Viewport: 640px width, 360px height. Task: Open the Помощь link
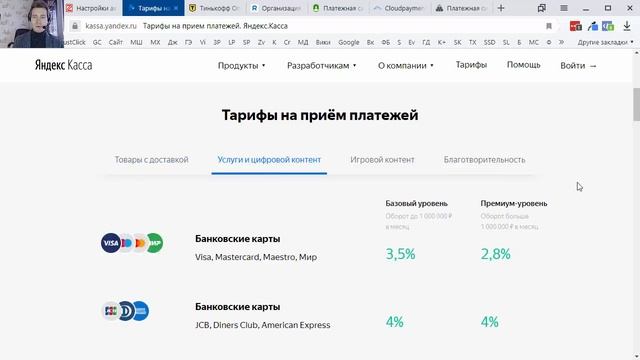pyautogui.click(x=524, y=65)
